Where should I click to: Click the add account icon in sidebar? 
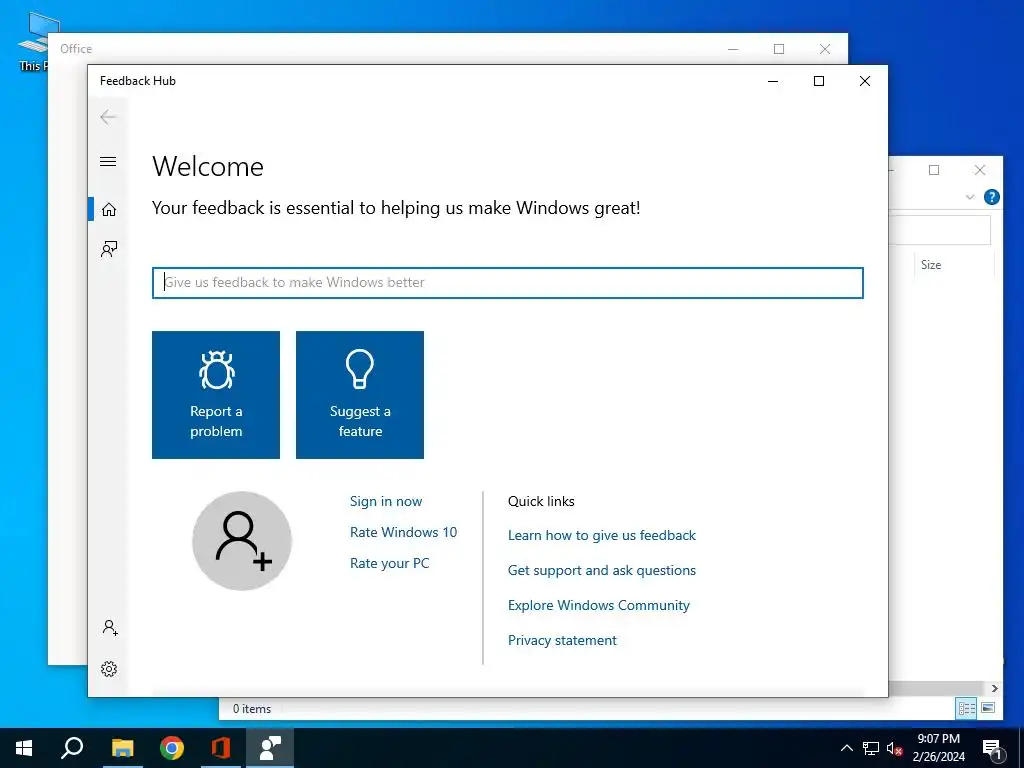pyautogui.click(x=110, y=628)
